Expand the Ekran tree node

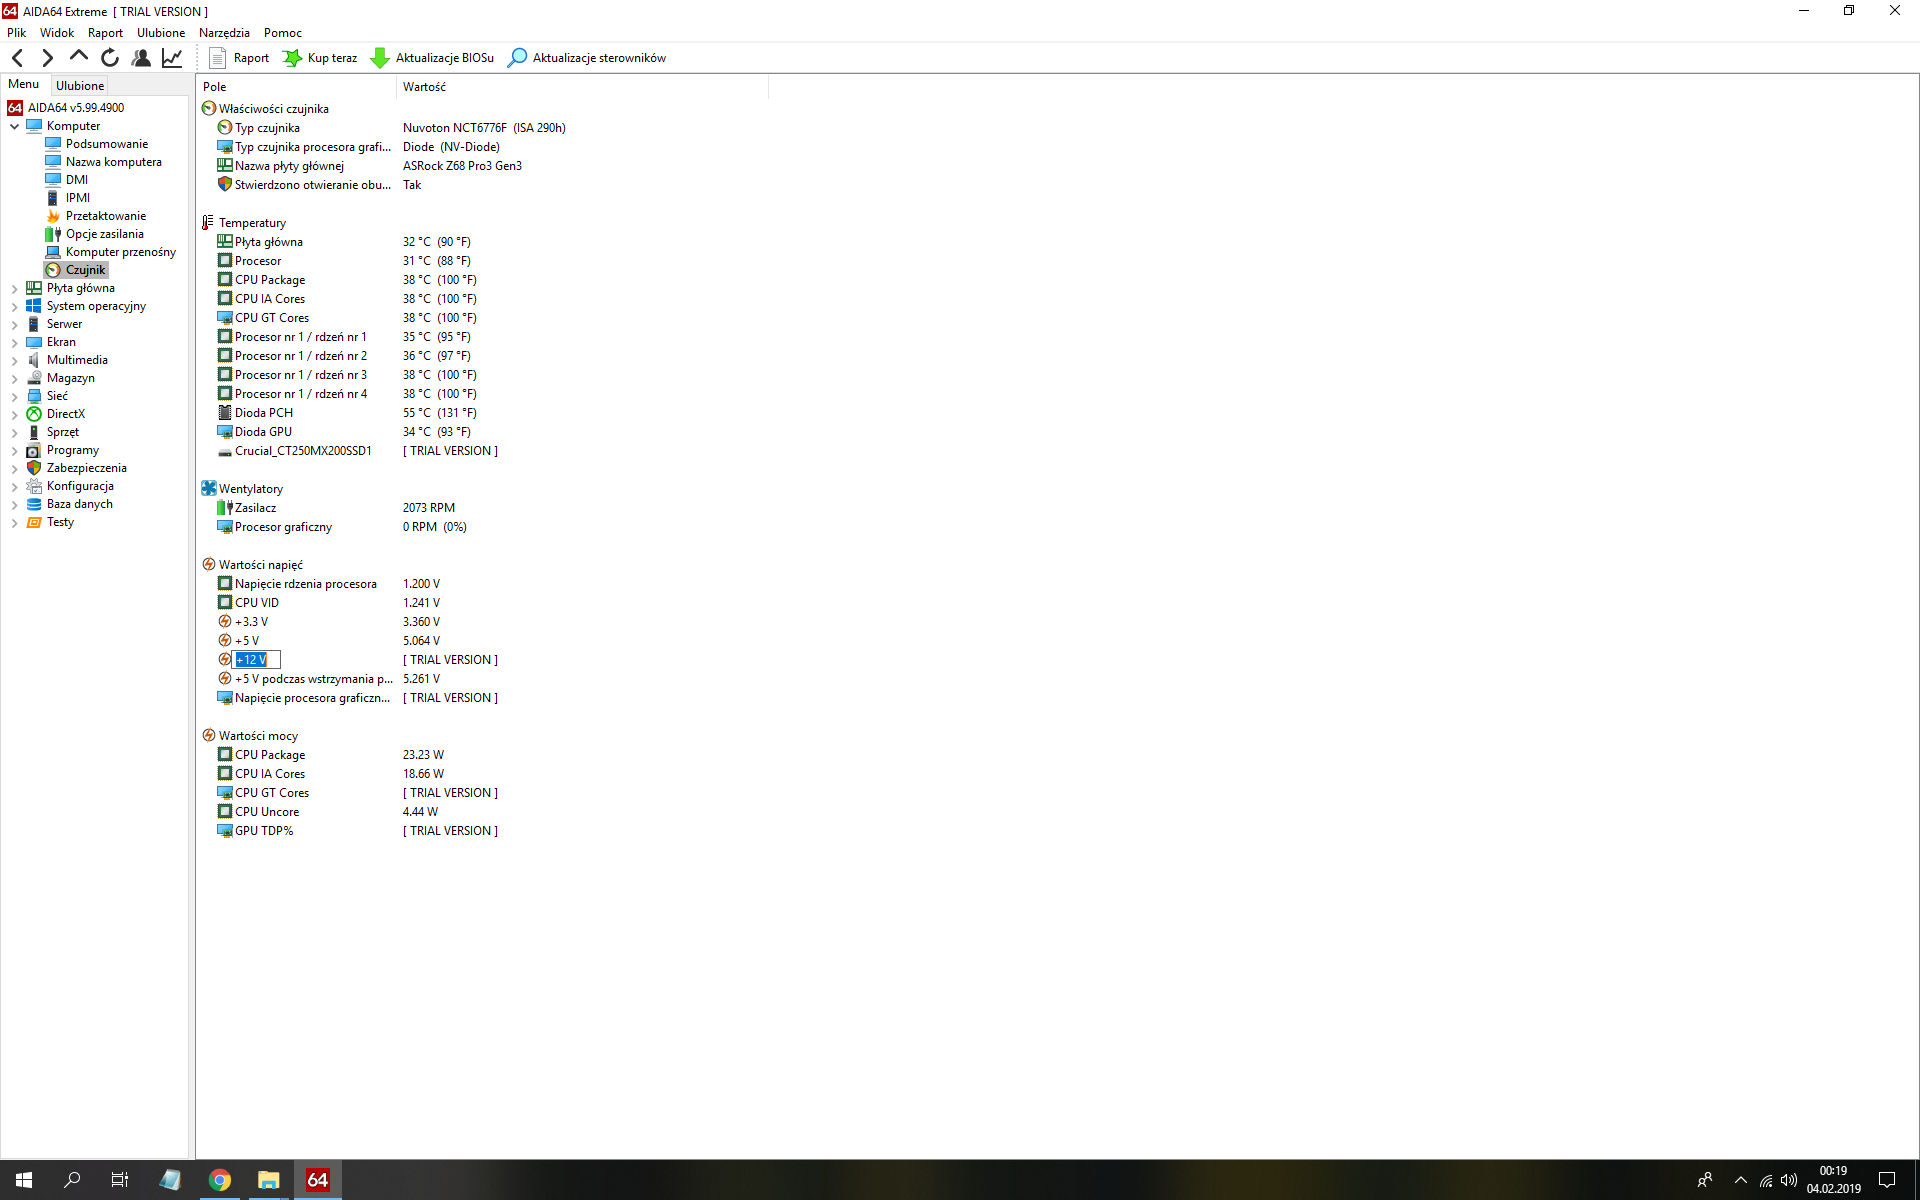15,343
